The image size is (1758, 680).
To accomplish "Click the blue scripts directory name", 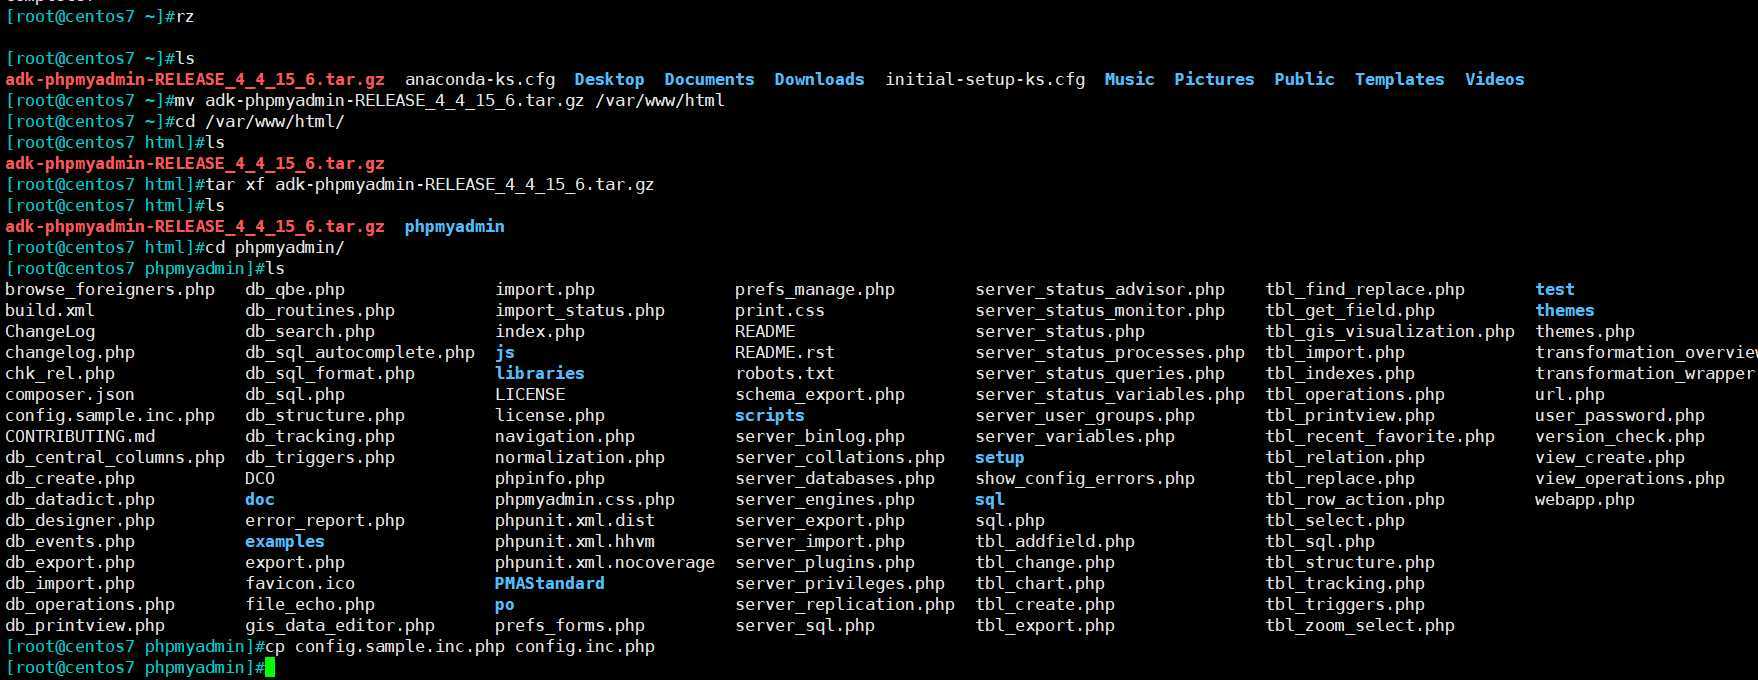I will (x=769, y=415).
